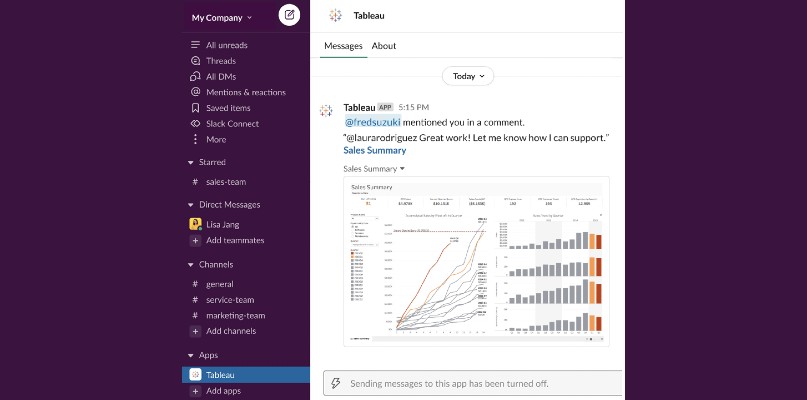Select the Tableau app in sidebar

coord(245,375)
